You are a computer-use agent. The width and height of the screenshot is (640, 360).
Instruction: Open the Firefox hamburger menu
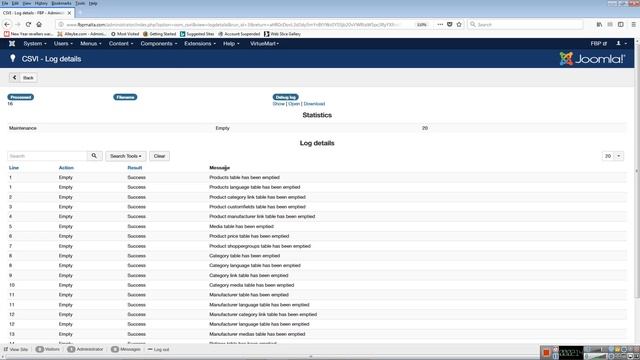point(633,24)
